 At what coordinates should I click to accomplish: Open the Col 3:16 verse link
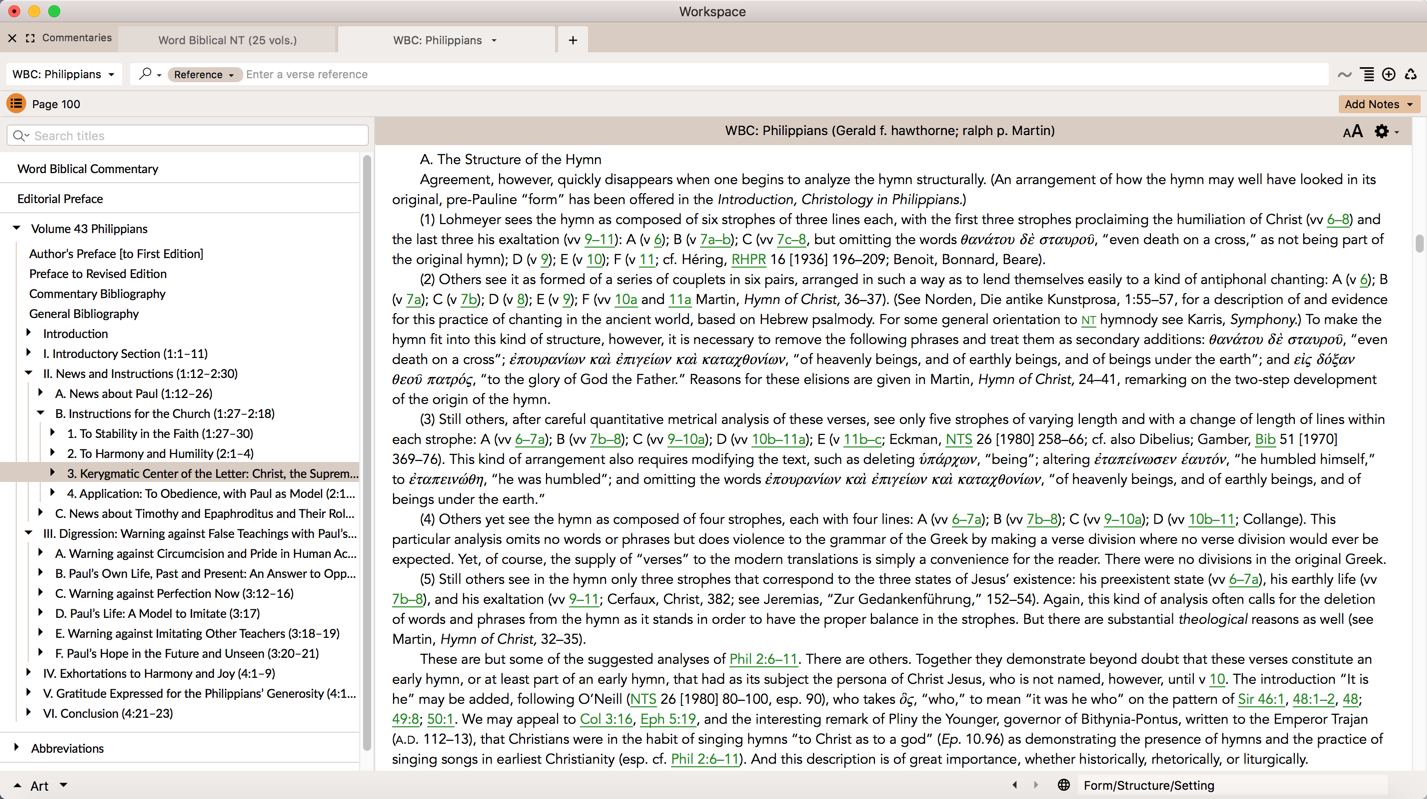(606, 720)
